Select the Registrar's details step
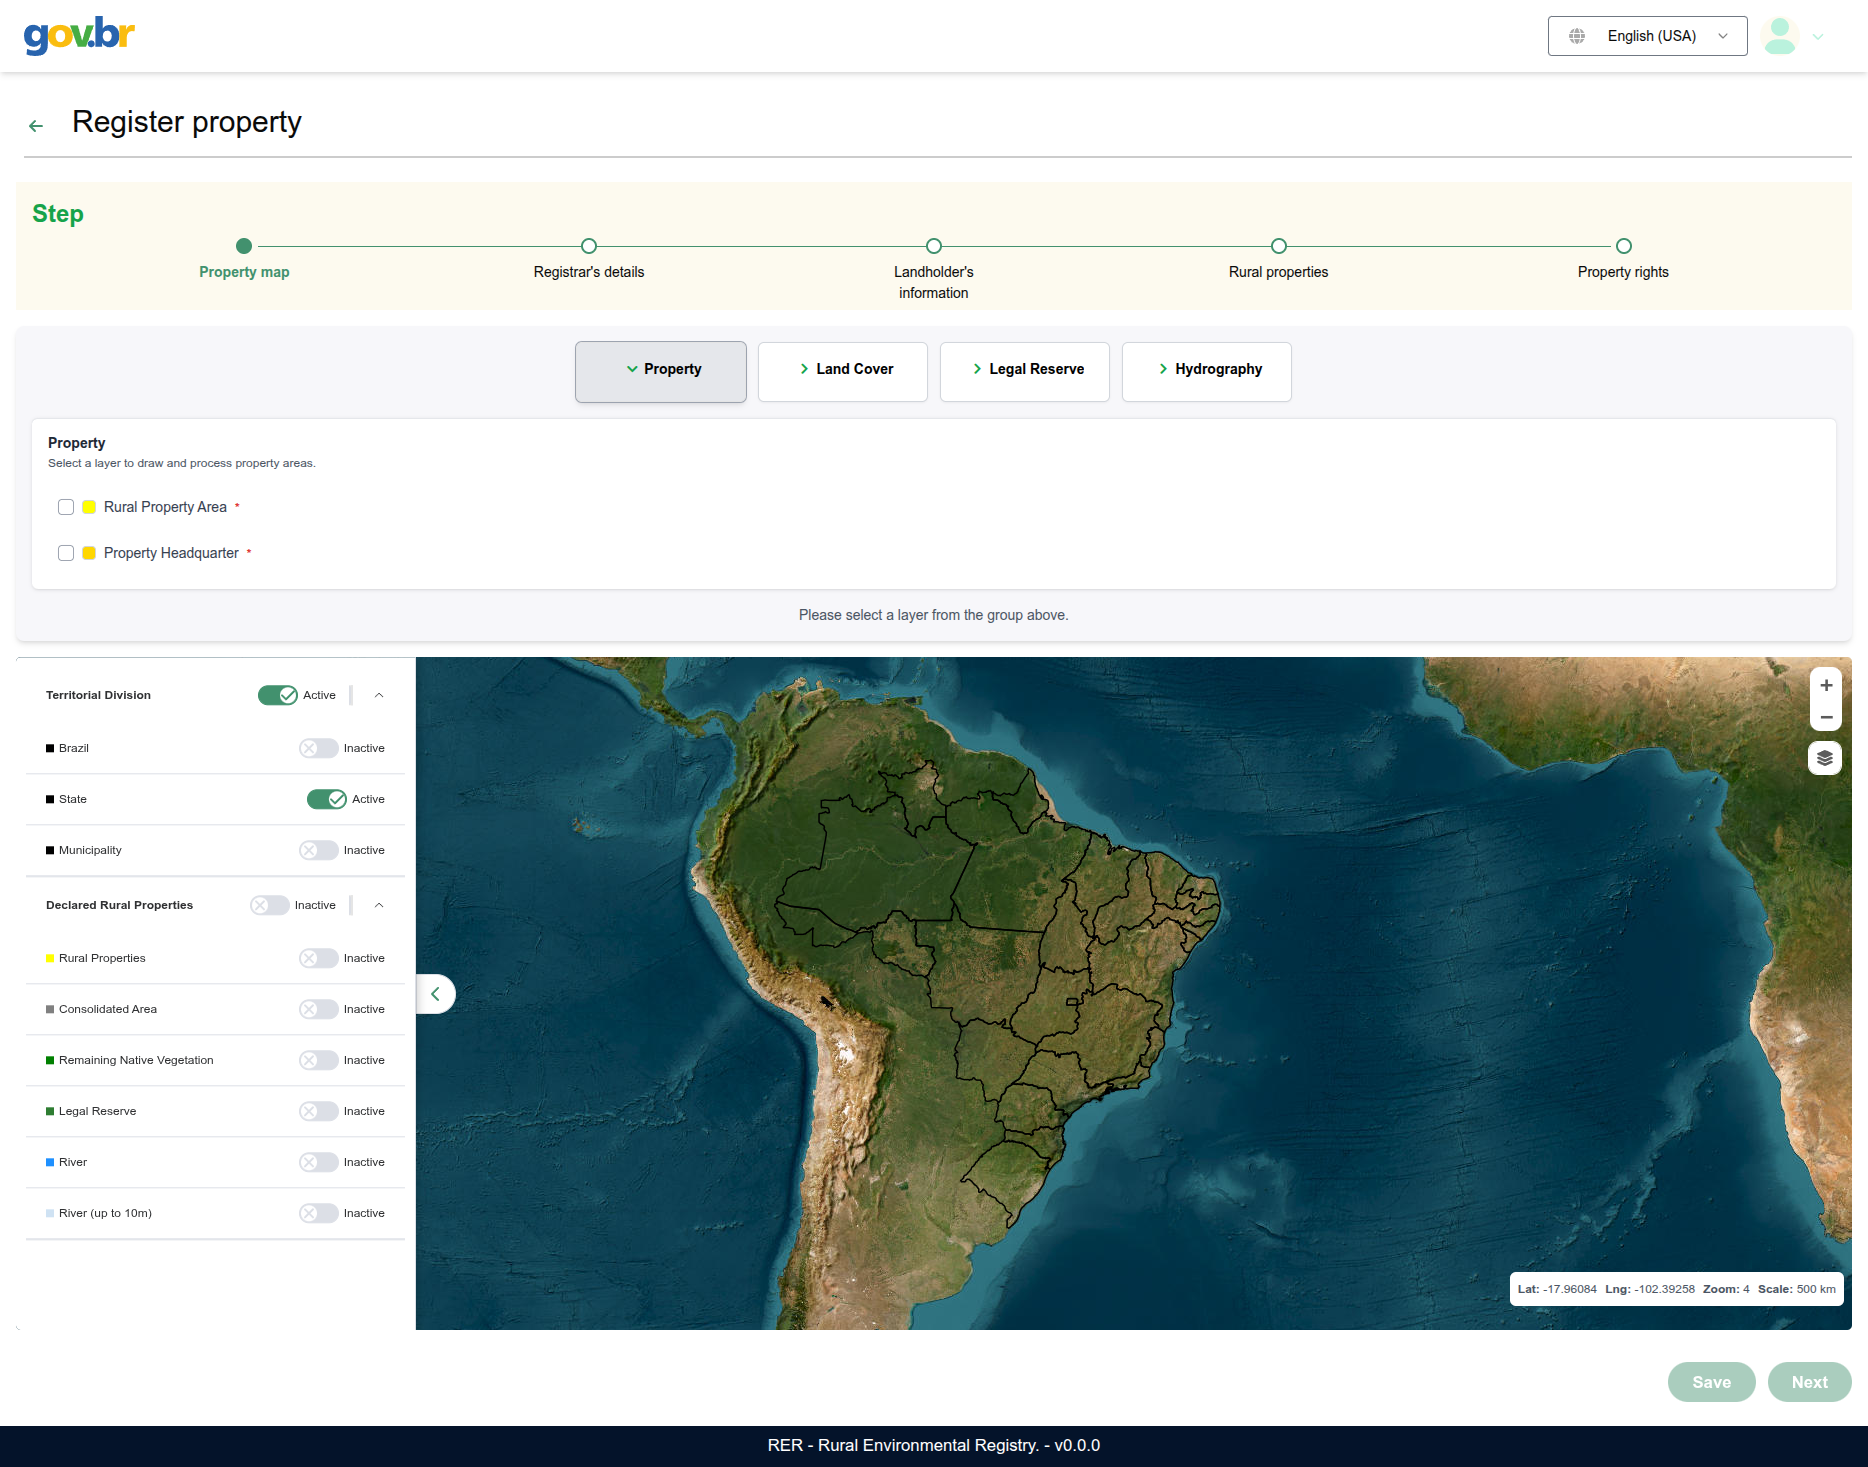The width and height of the screenshot is (1868, 1467). [x=589, y=246]
